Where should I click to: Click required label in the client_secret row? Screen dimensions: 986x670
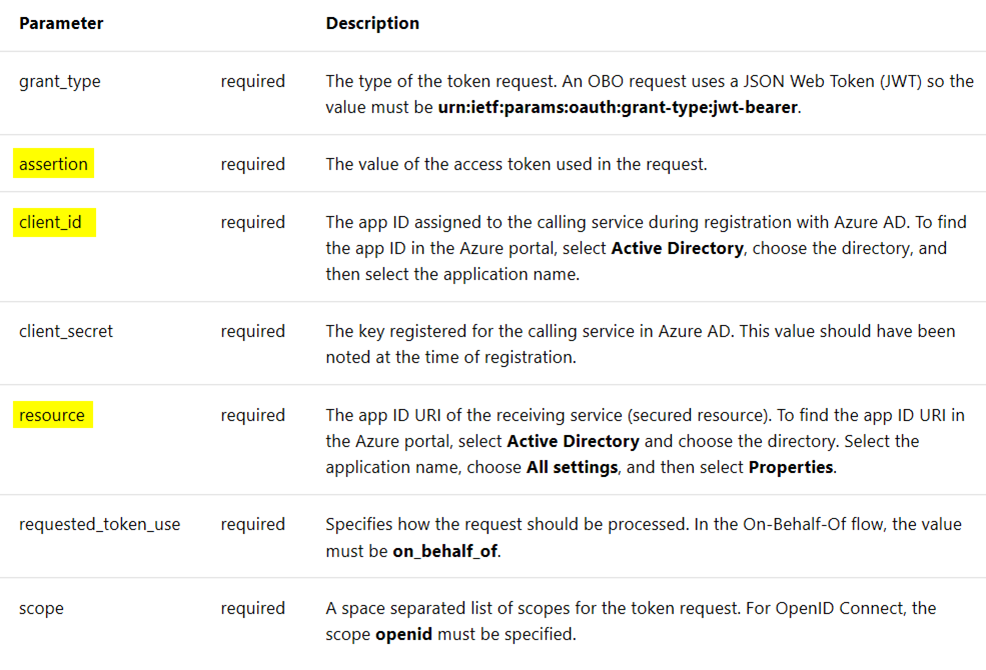[253, 332]
